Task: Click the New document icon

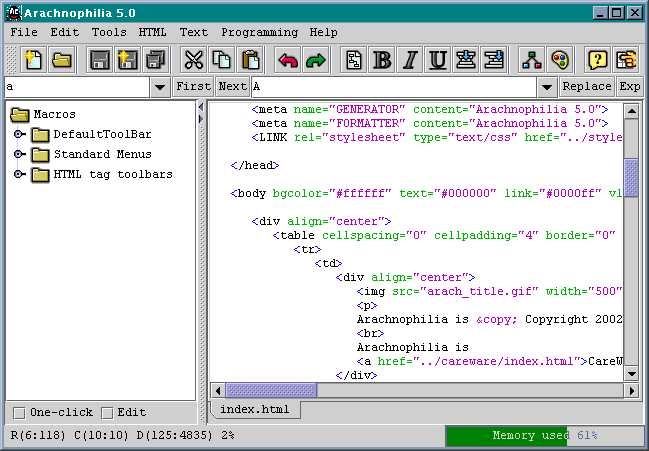Action: point(33,60)
